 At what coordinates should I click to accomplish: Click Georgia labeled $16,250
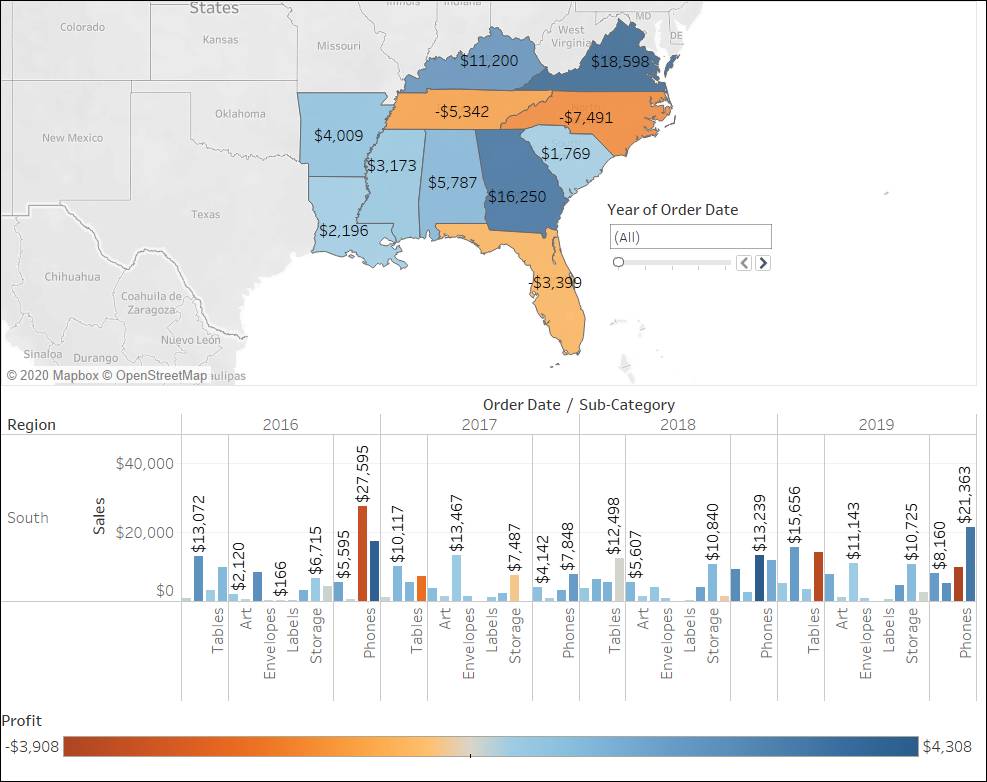515,195
